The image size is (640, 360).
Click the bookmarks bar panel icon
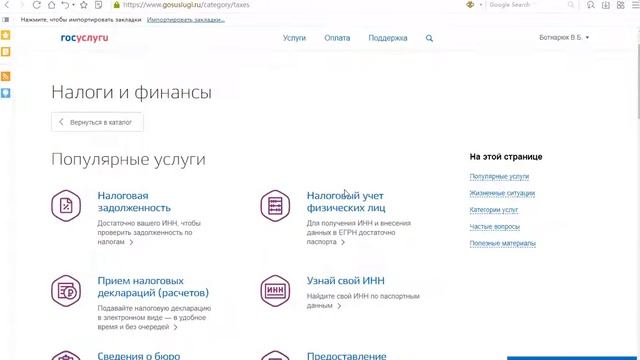point(6,19)
